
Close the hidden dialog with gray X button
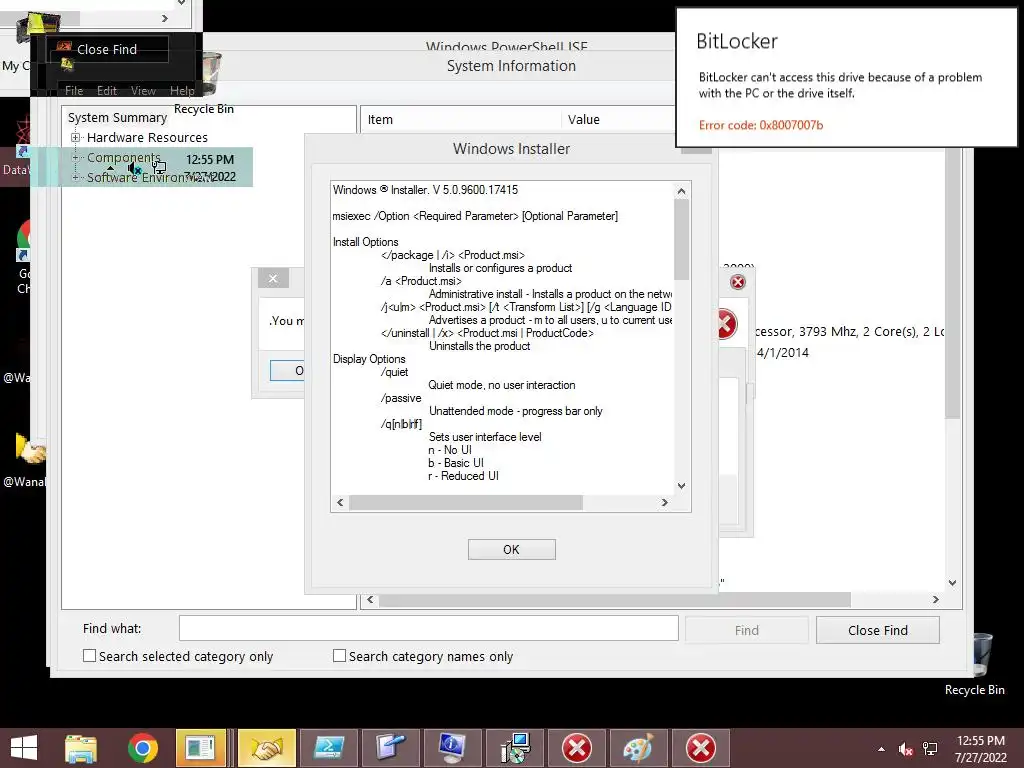point(273,279)
